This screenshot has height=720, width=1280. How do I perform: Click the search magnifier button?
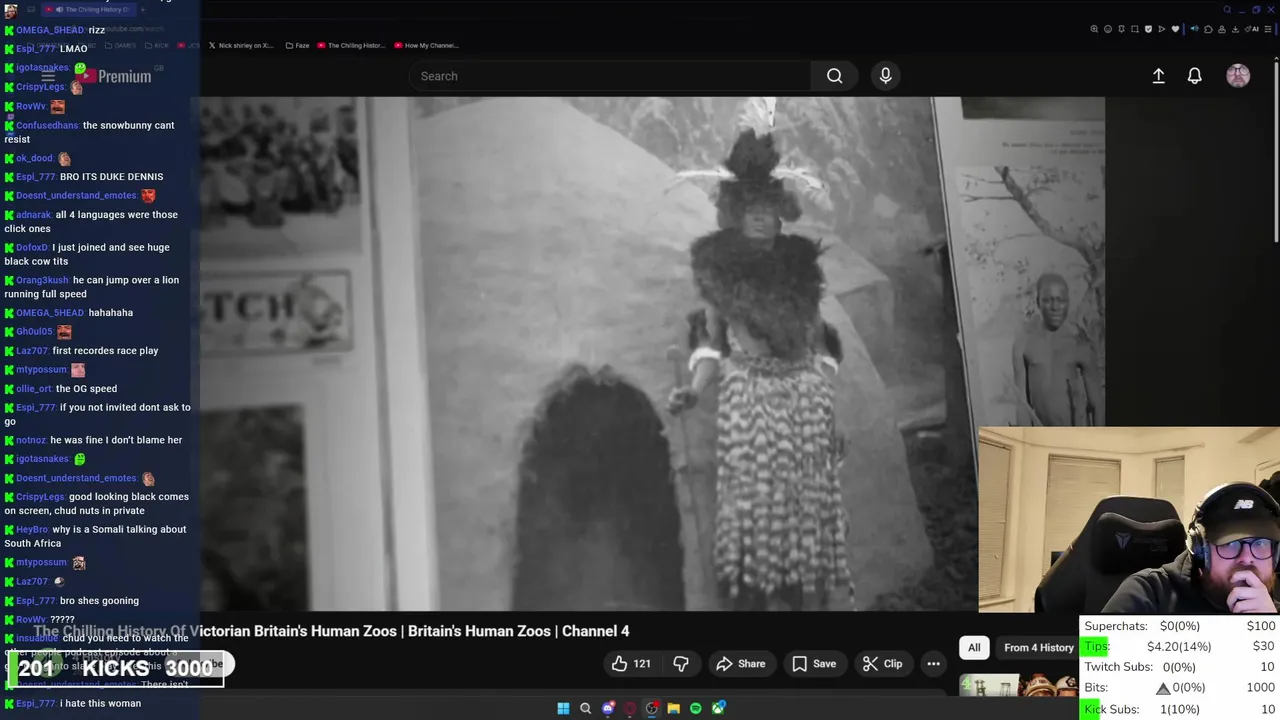pos(834,76)
